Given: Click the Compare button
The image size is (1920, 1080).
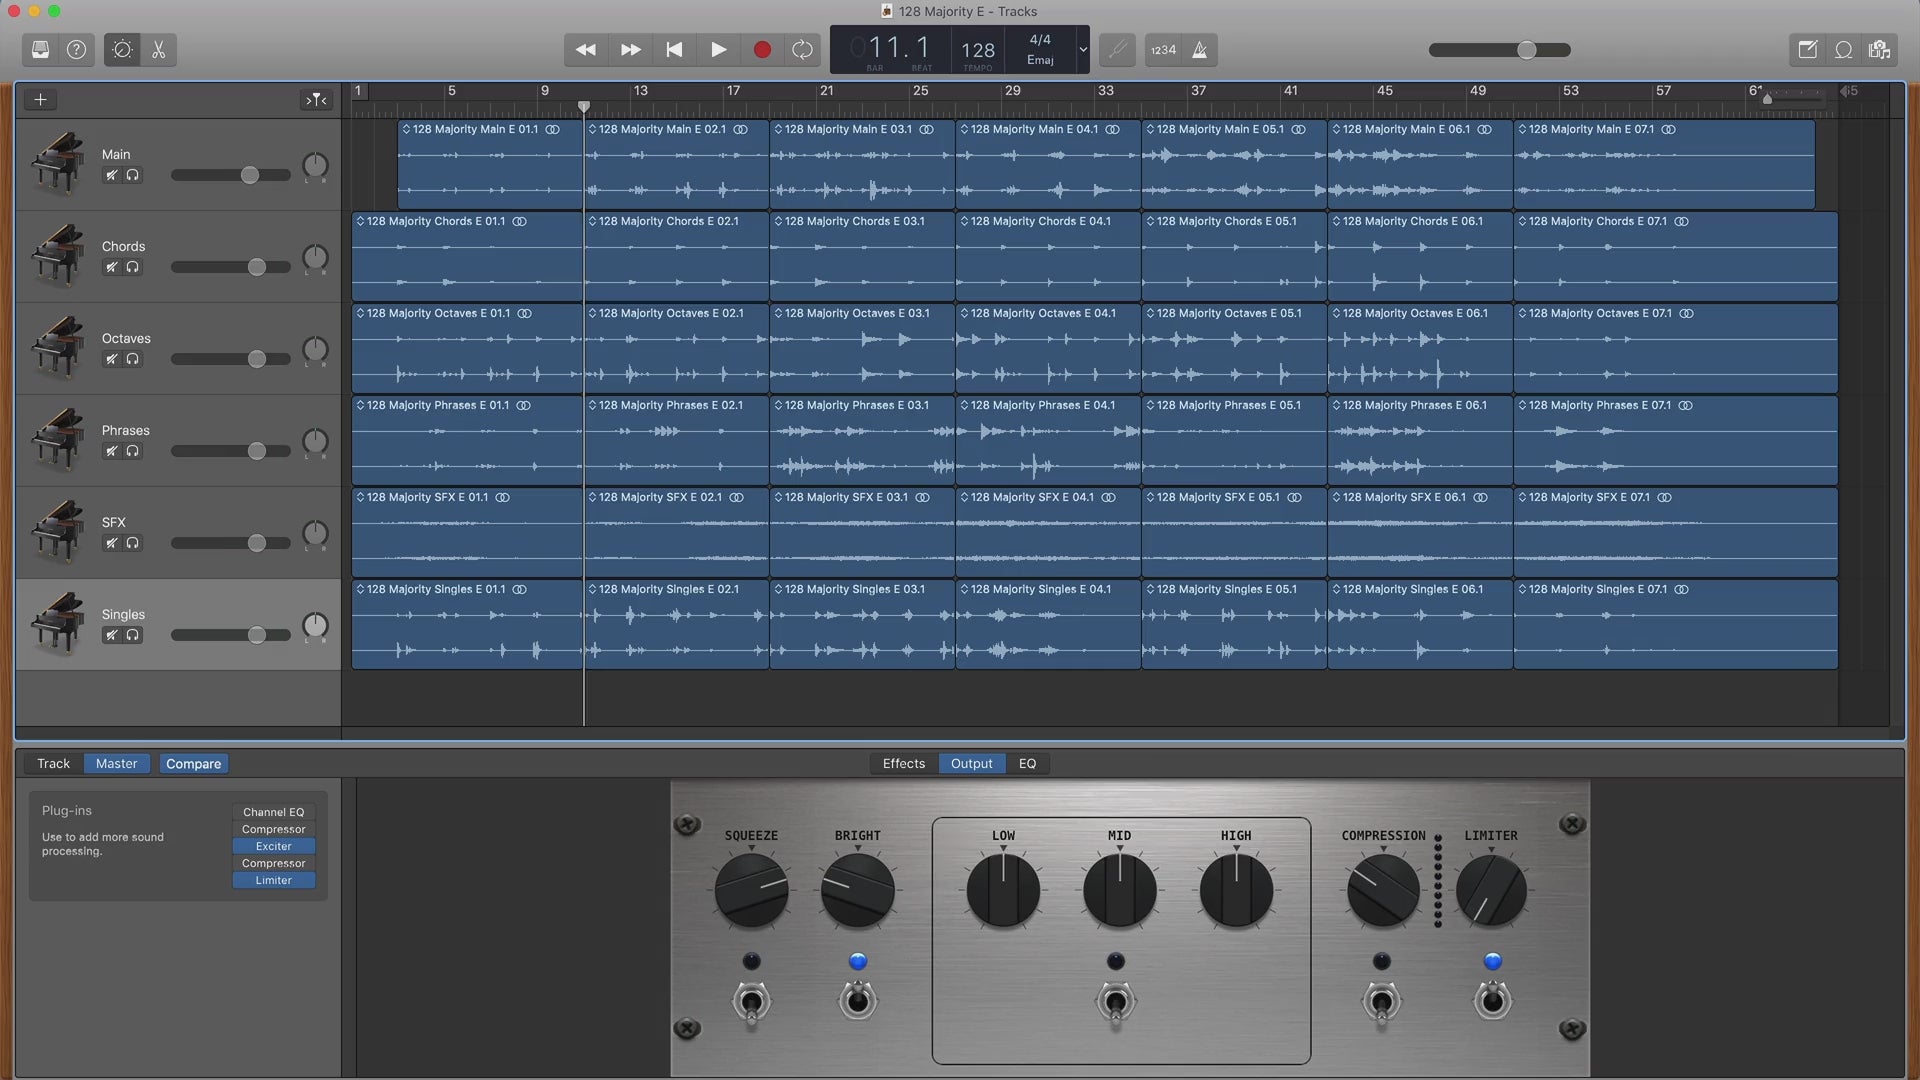Looking at the screenshot, I should pyautogui.click(x=193, y=763).
